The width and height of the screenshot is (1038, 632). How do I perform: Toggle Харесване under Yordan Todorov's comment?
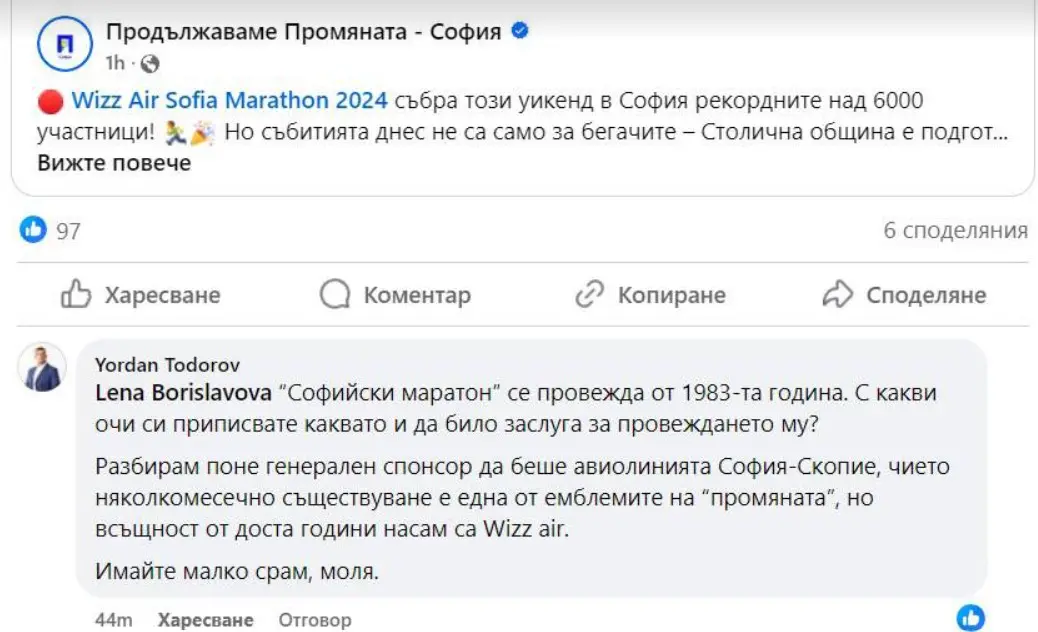205,620
